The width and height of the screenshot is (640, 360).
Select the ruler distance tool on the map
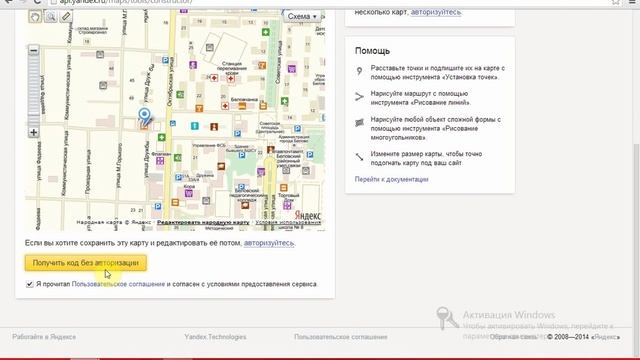click(66, 16)
